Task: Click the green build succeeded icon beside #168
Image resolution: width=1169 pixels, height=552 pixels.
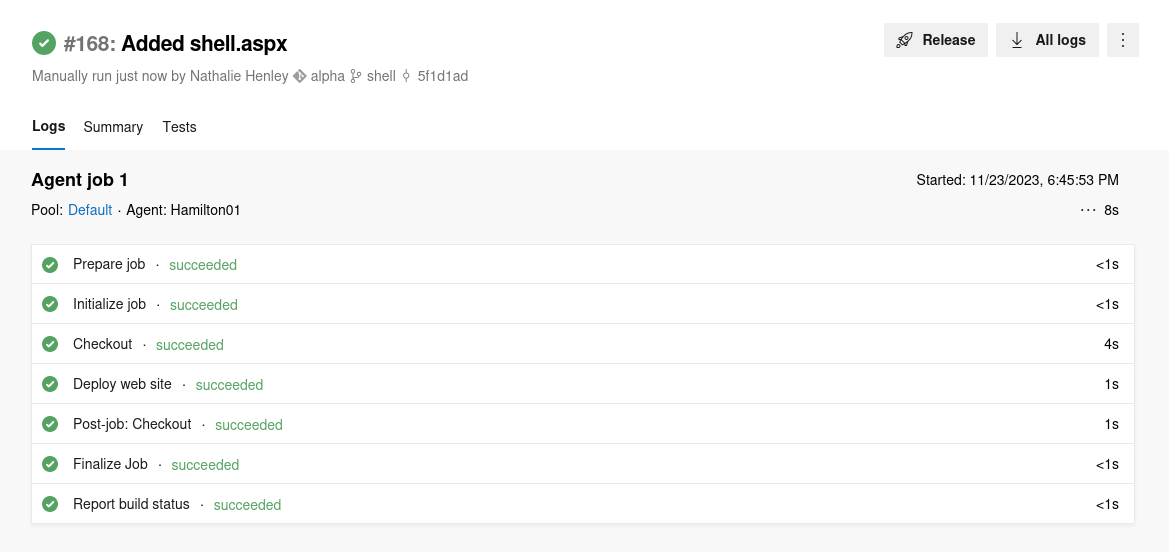Action: pyautogui.click(x=44, y=43)
